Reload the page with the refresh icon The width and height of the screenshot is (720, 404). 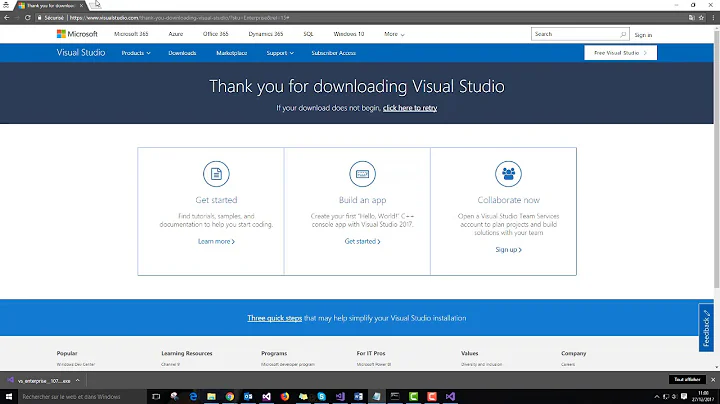pos(28,17)
